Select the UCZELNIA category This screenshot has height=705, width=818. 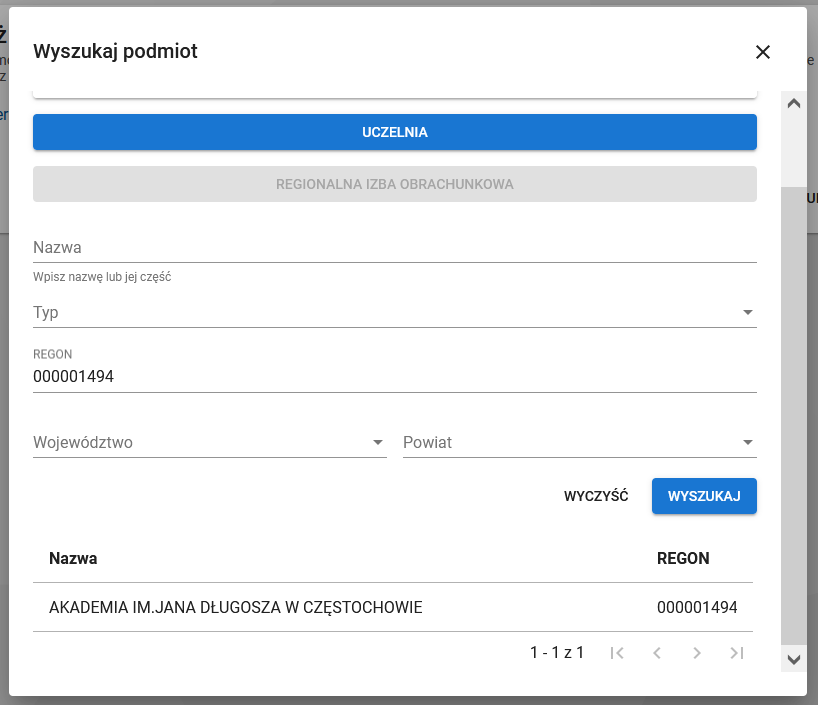(x=395, y=131)
